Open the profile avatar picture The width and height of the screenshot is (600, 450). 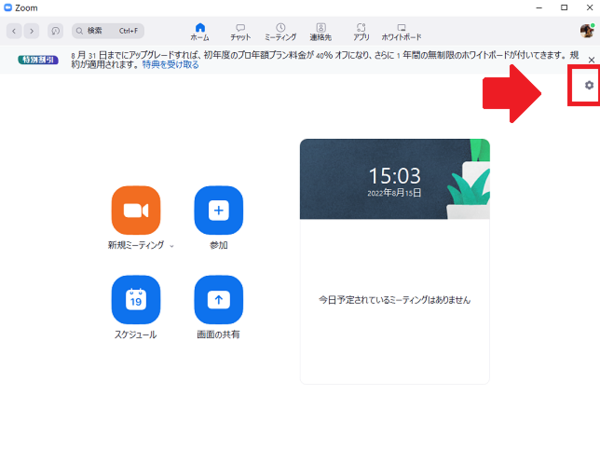tap(587, 31)
